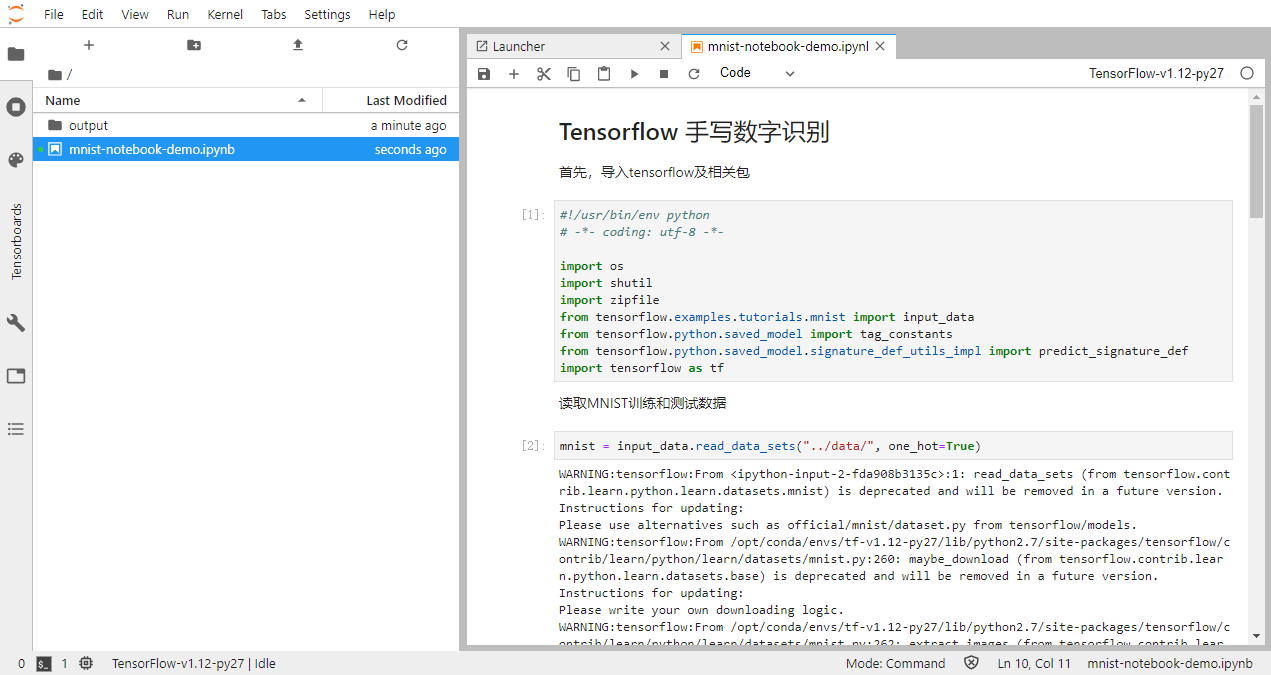1271x675 pixels.
Task: Save the notebook with the floppy disk icon
Action: (x=484, y=74)
